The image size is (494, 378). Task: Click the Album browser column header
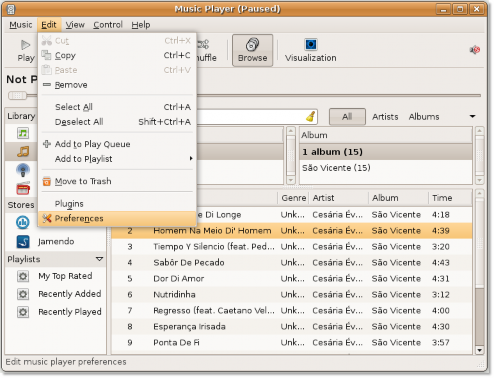[x=386, y=135]
